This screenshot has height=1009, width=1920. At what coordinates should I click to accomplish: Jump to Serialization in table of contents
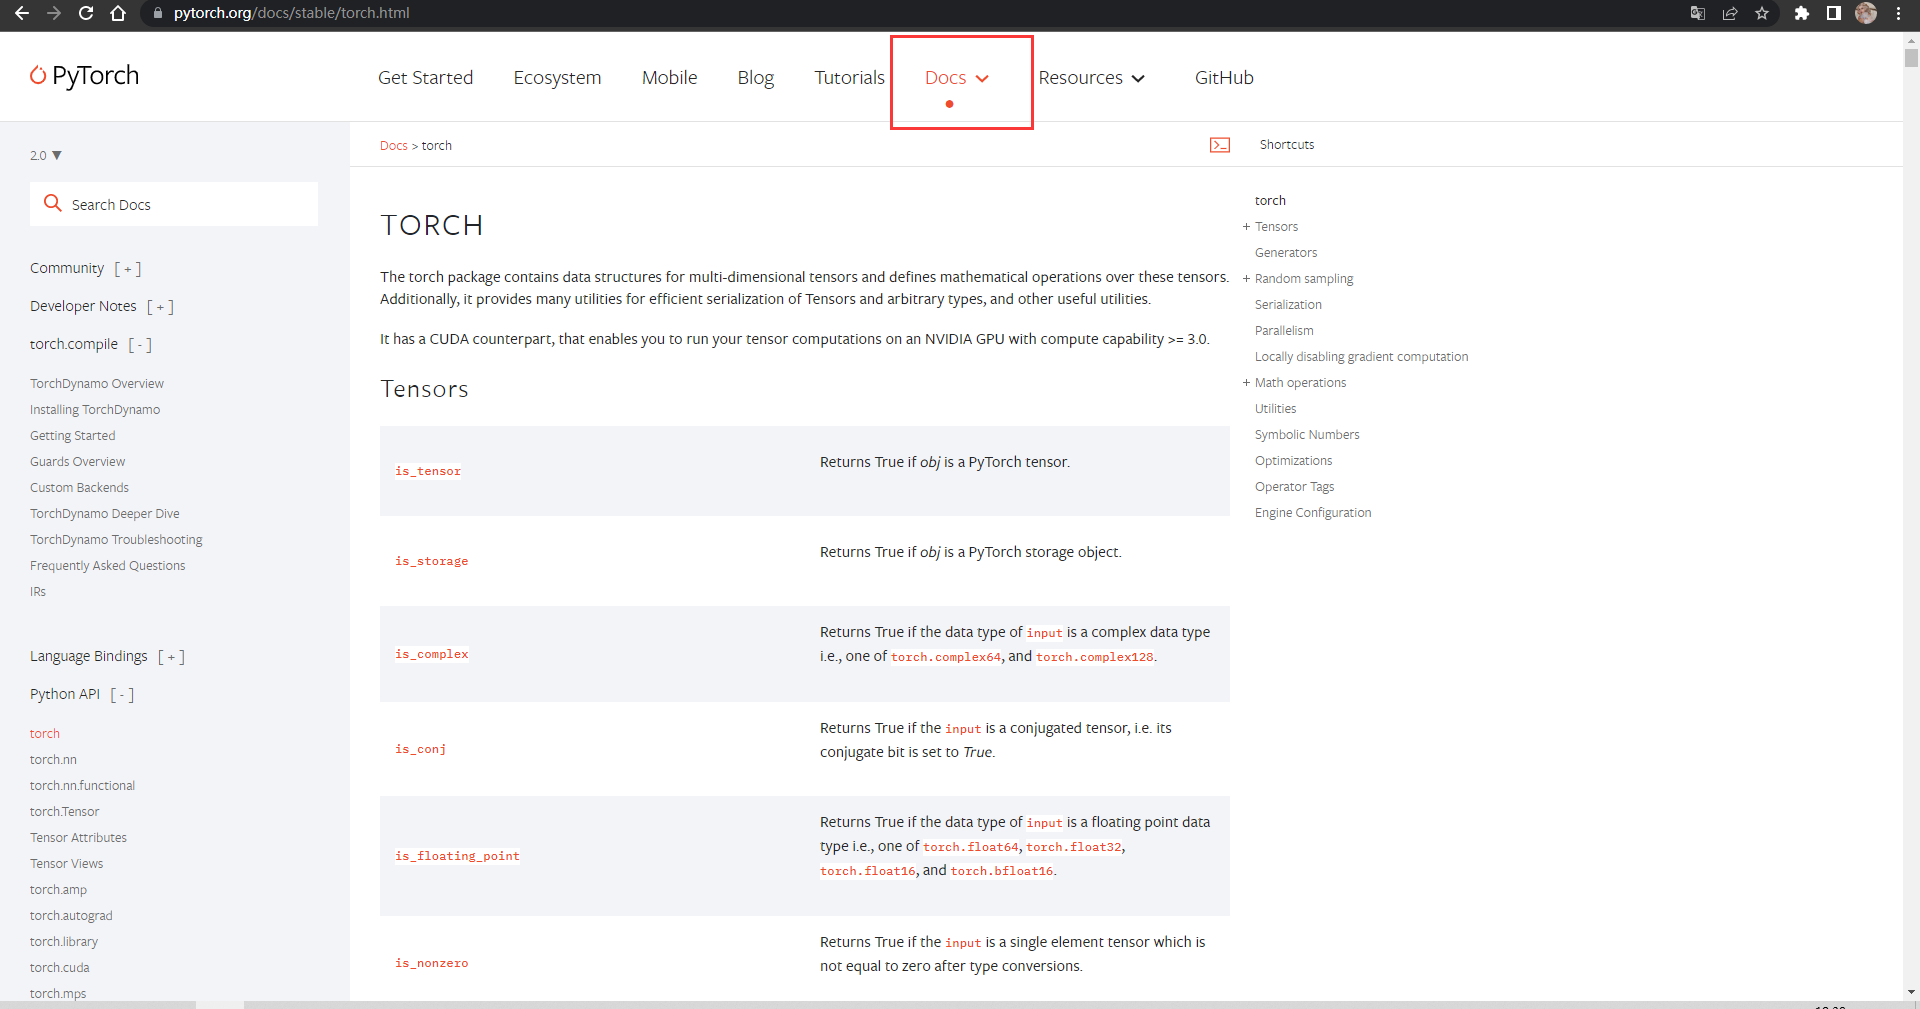pos(1288,305)
